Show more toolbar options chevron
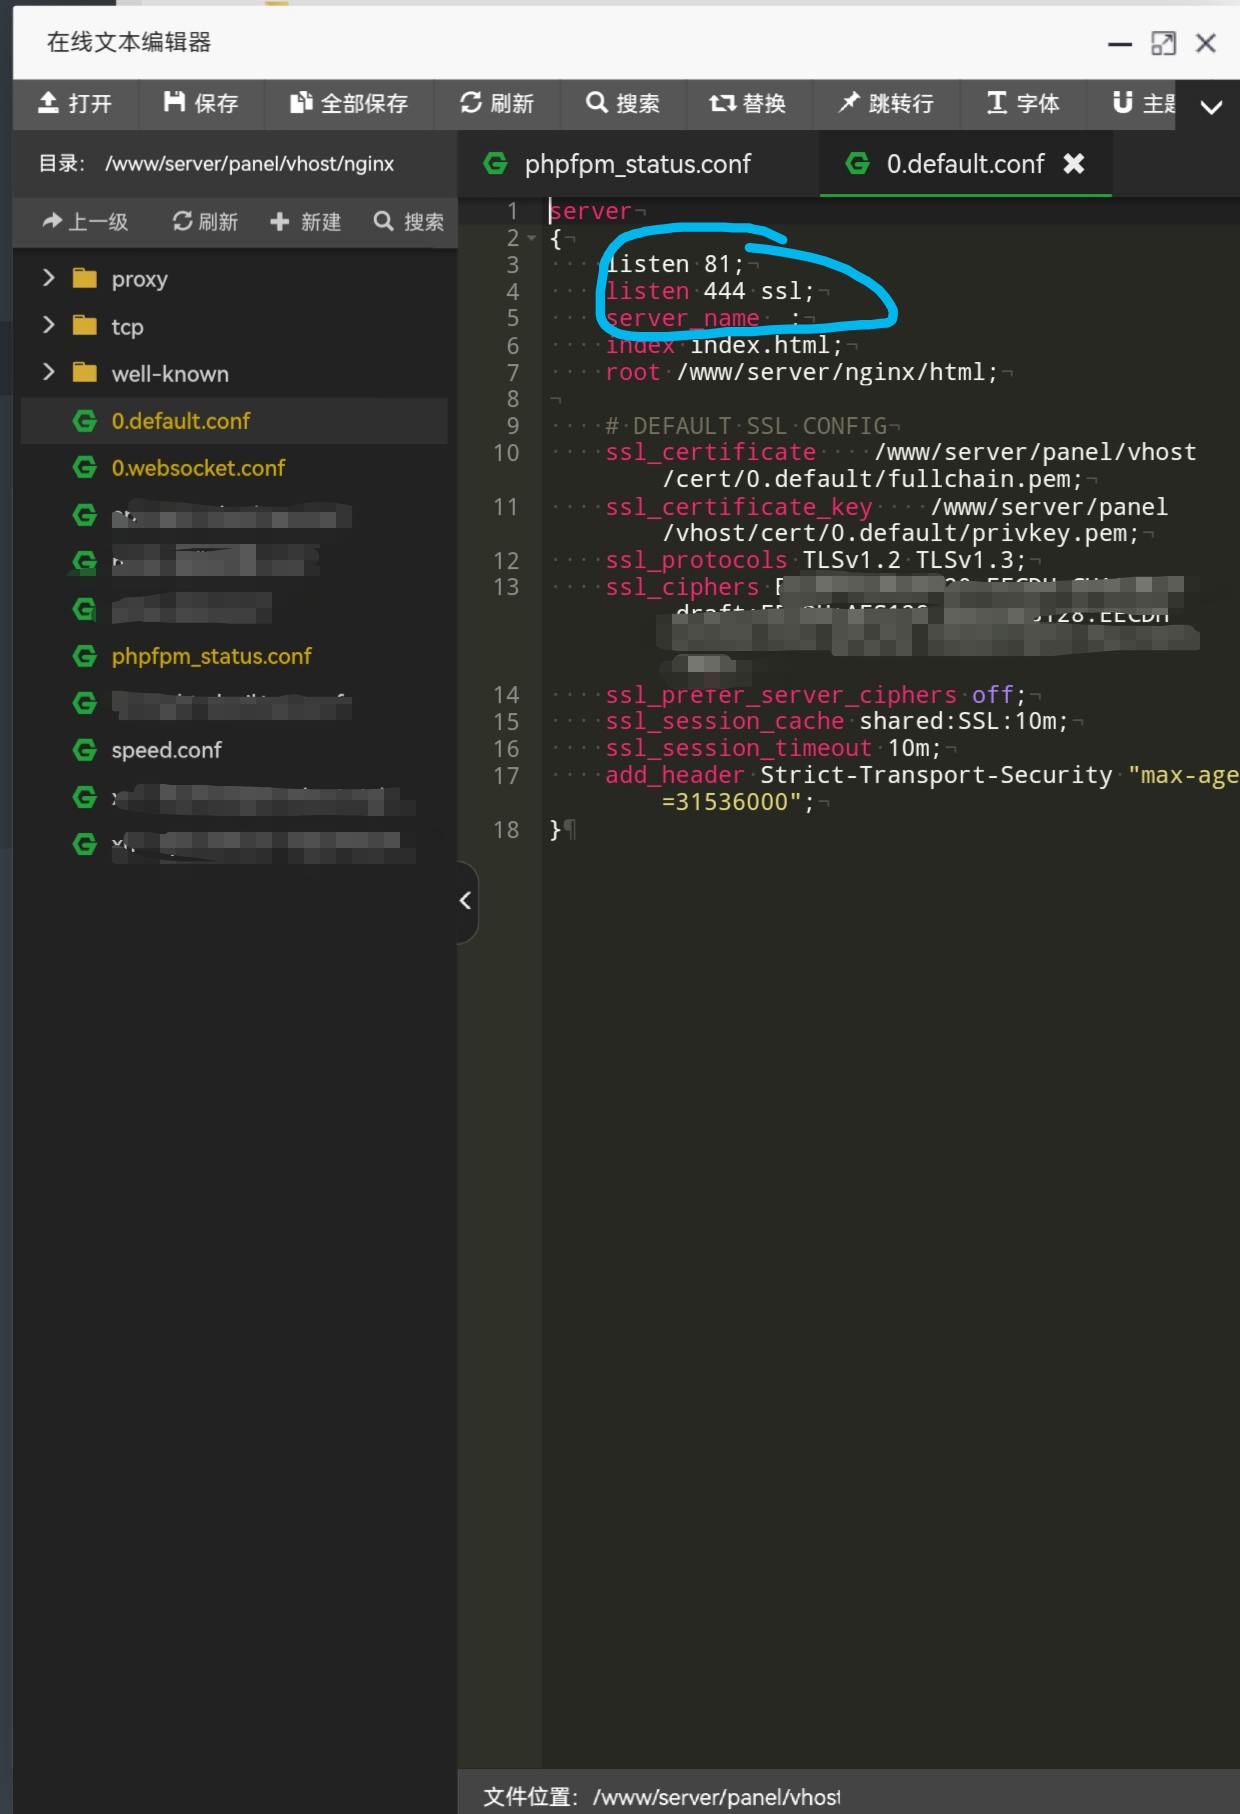Viewport: 1240px width, 1814px height. [1211, 107]
